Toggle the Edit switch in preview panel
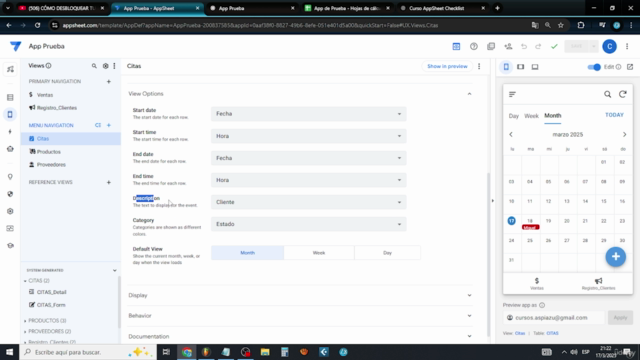640x360 pixels. point(594,67)
